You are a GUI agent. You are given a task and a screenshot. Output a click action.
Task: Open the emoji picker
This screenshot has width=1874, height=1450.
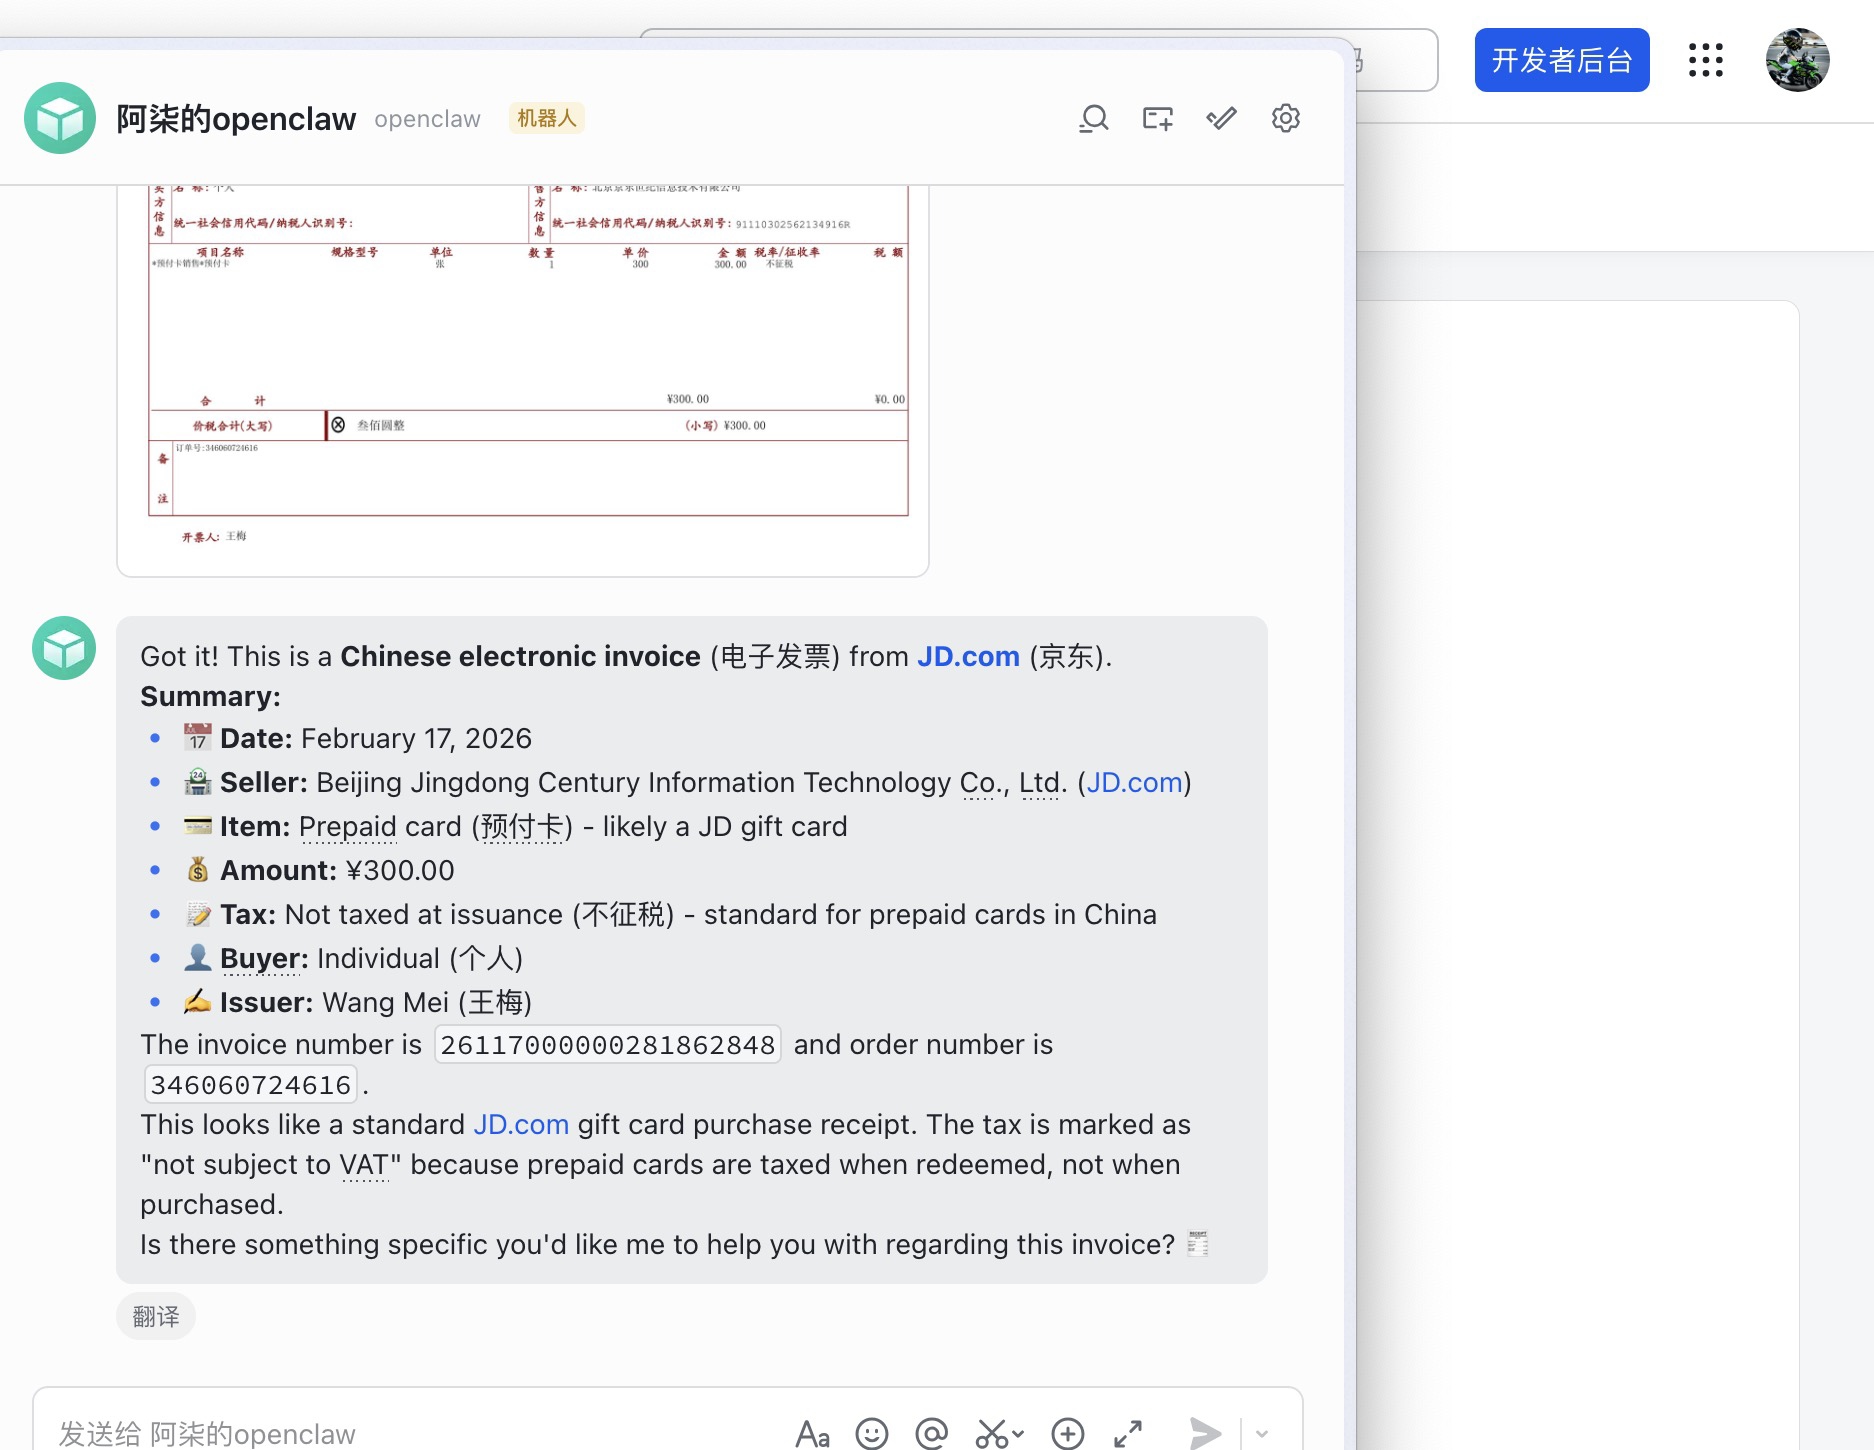point(872,1434)
